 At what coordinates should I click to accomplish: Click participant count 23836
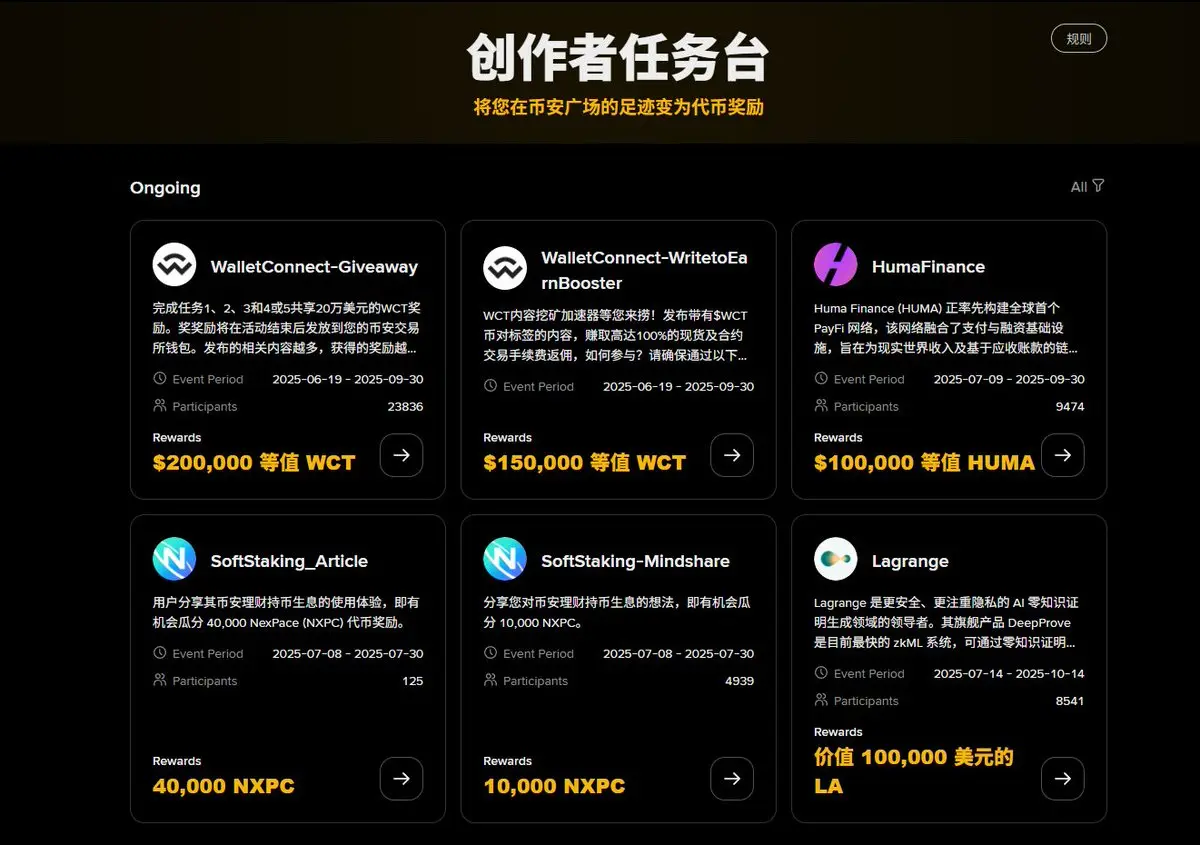tap(405, 407)
